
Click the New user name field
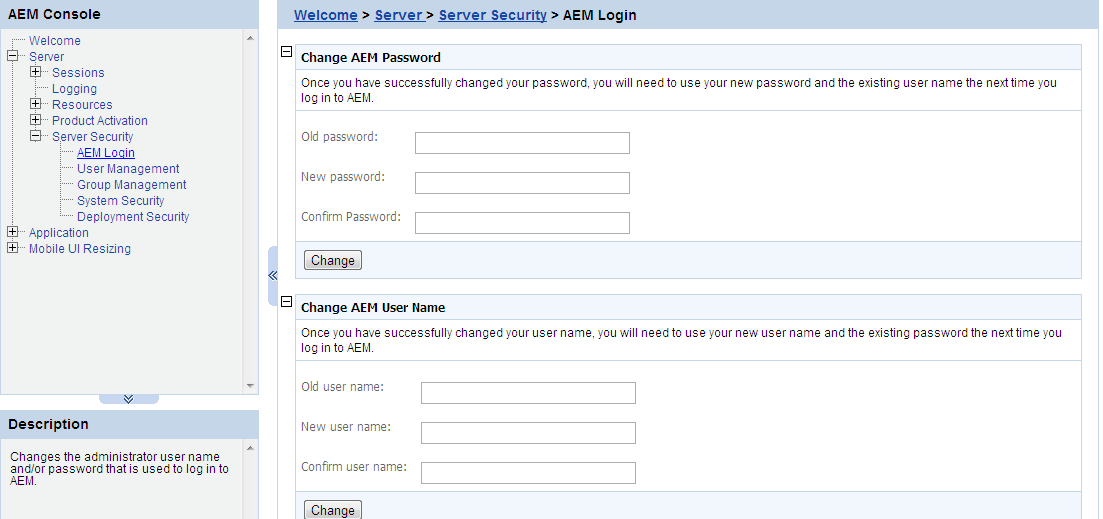click(528, 433)
